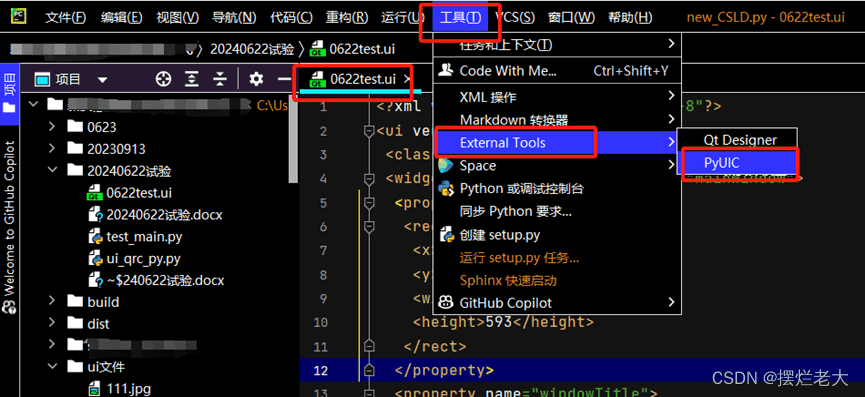Image resolution: width=865 pixels, height=397 pixels.
Task: Click the expand all icon in project toolbar
Action: (191, 79)
